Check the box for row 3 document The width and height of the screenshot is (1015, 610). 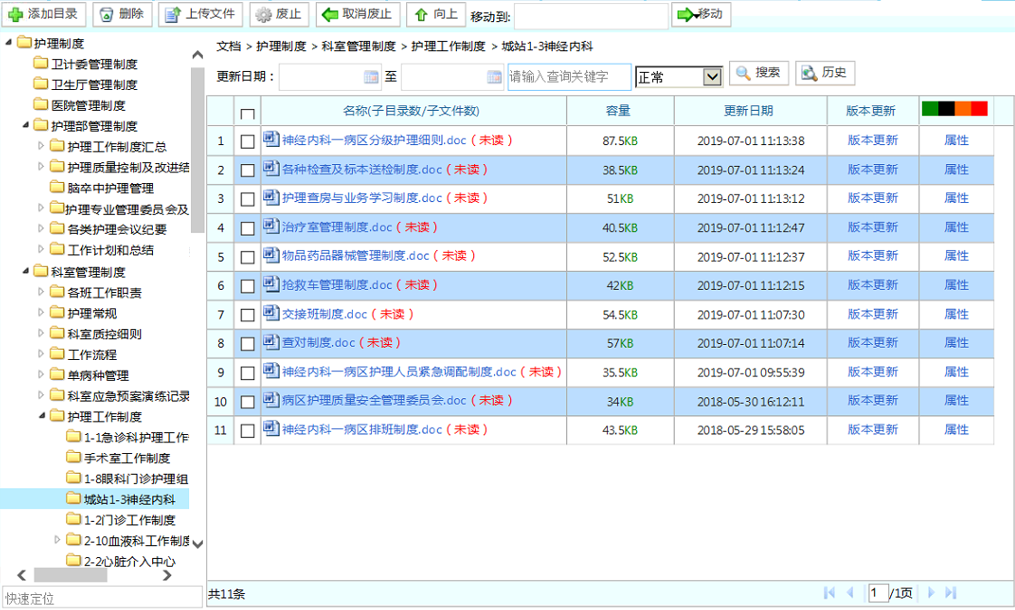pos(248,199)
